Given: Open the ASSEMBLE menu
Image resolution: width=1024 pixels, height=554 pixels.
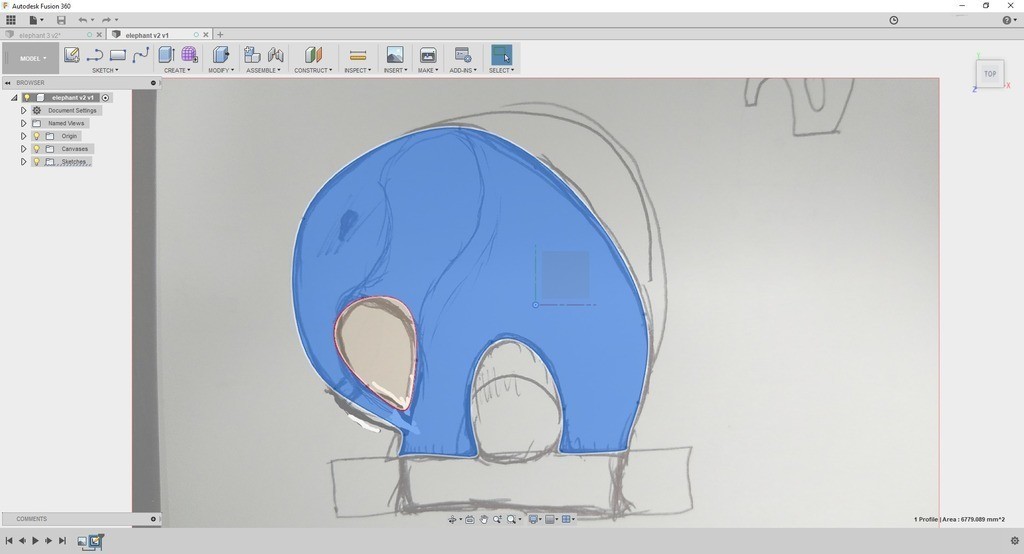Looking at the screenshot, I should click(x=263, y=70).
